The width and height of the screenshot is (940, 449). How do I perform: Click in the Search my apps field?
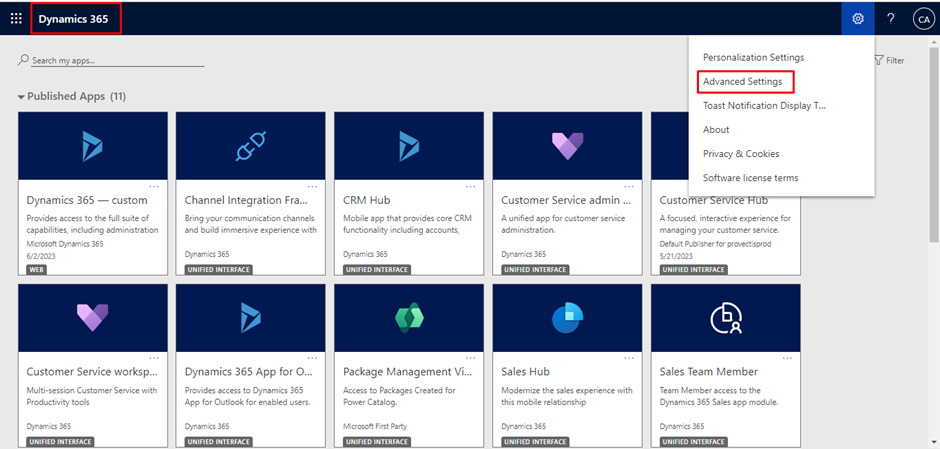tap(118, 61)
